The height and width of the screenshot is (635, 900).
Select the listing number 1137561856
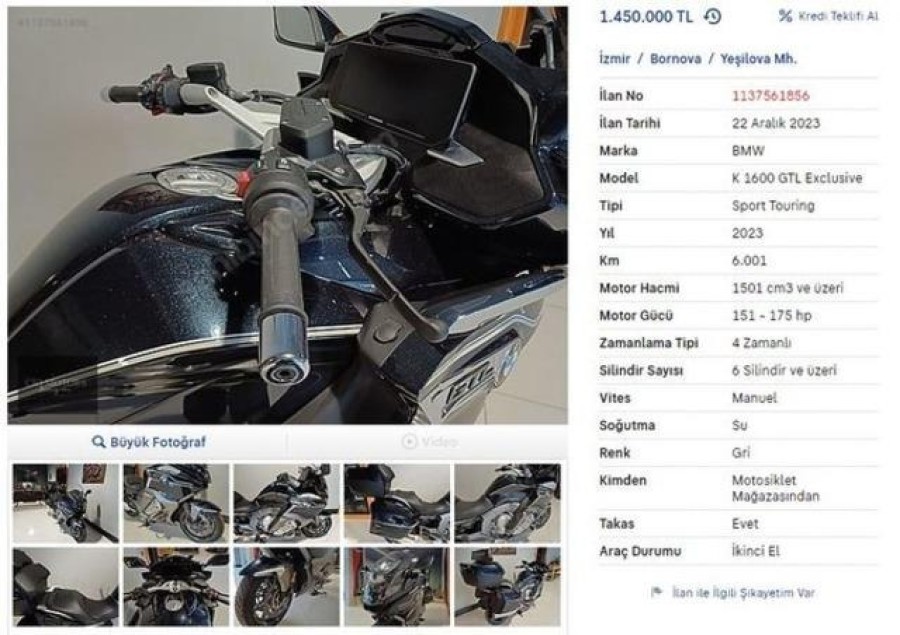click(770, 95)
